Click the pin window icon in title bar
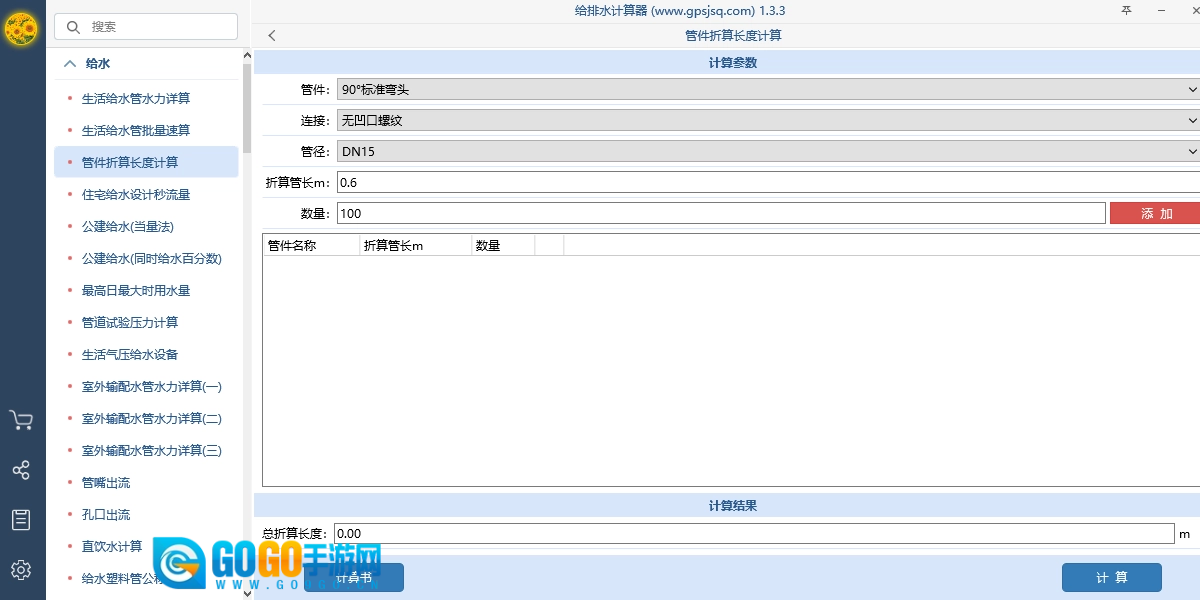 tap(1126, 11)
